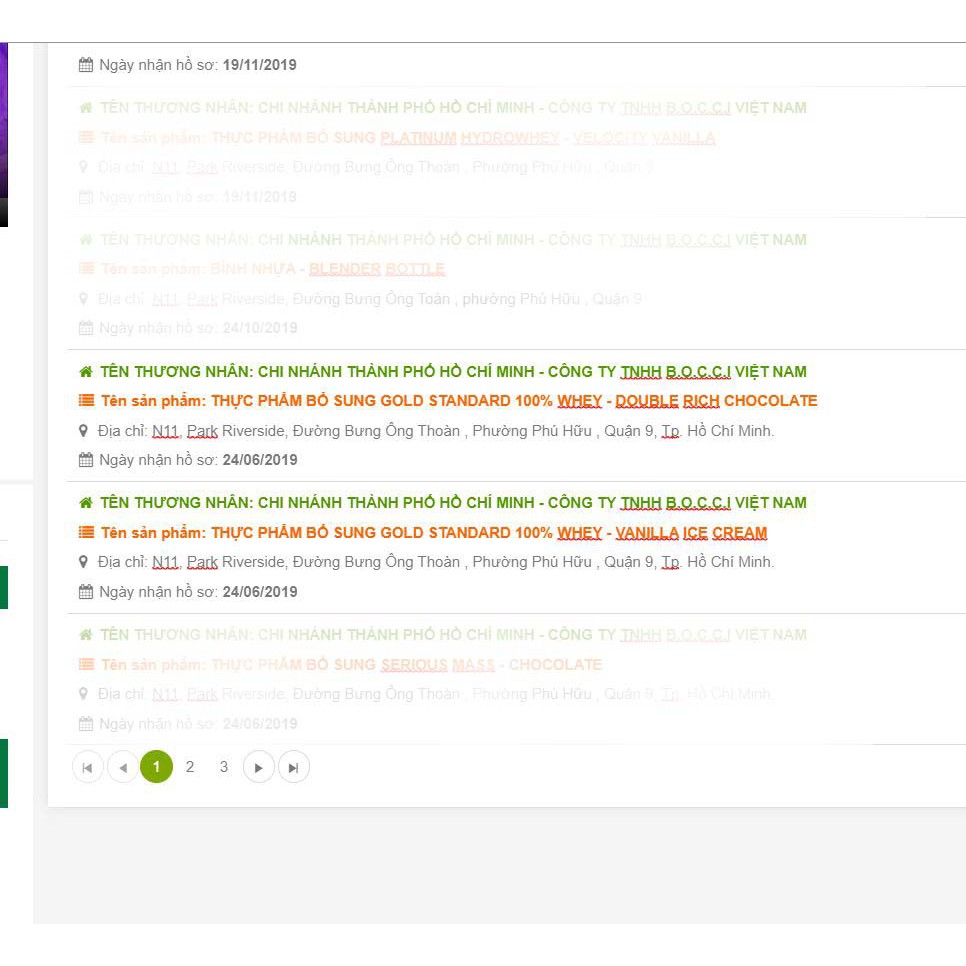Click calendar icon next to date 24/10/2019
The width and height of the screenshot is (966, 966).
click(x=86, y=328)
